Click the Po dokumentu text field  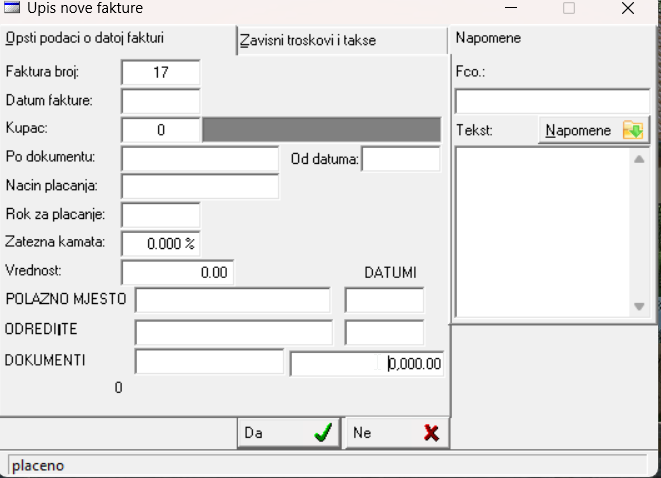199,159
